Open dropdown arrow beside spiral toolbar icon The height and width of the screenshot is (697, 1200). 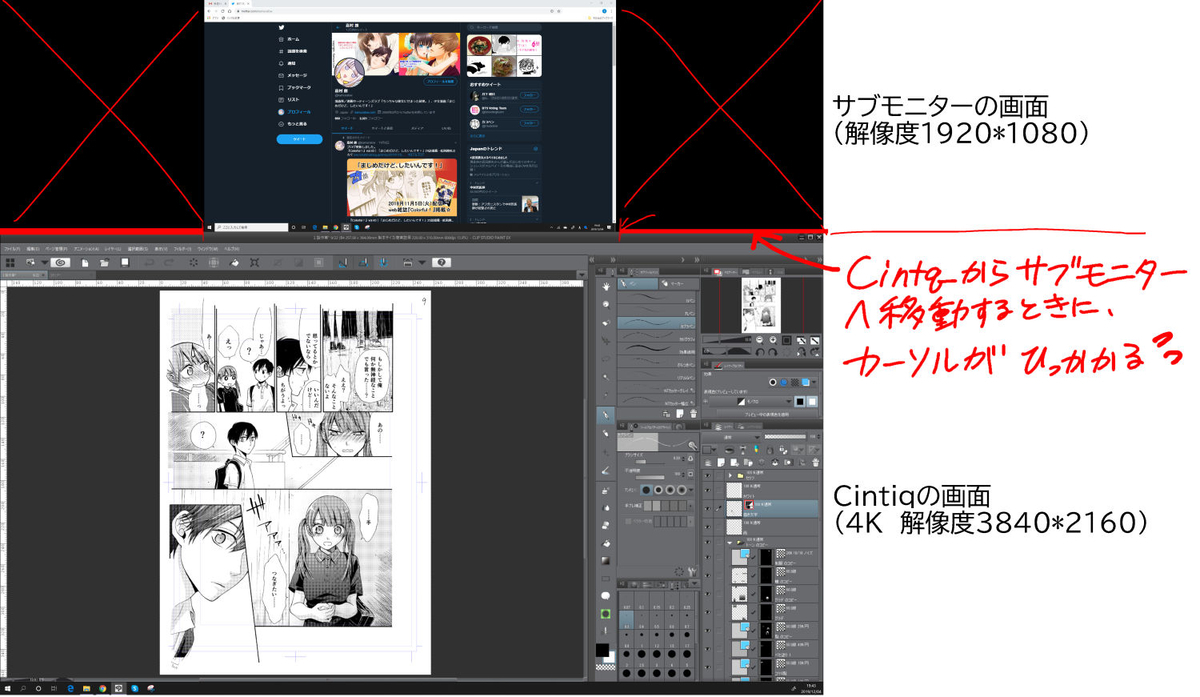pyautogui.click(x=44, y=262)
